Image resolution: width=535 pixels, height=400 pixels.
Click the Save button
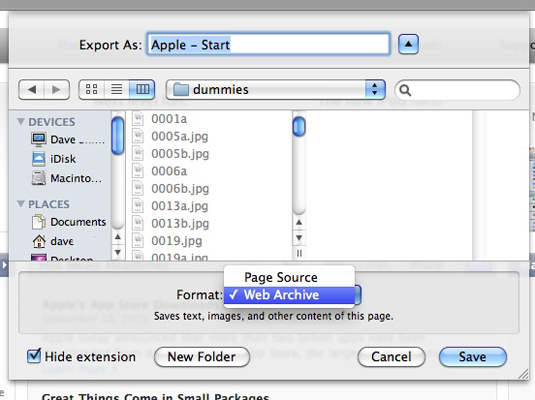coord(473,357)
